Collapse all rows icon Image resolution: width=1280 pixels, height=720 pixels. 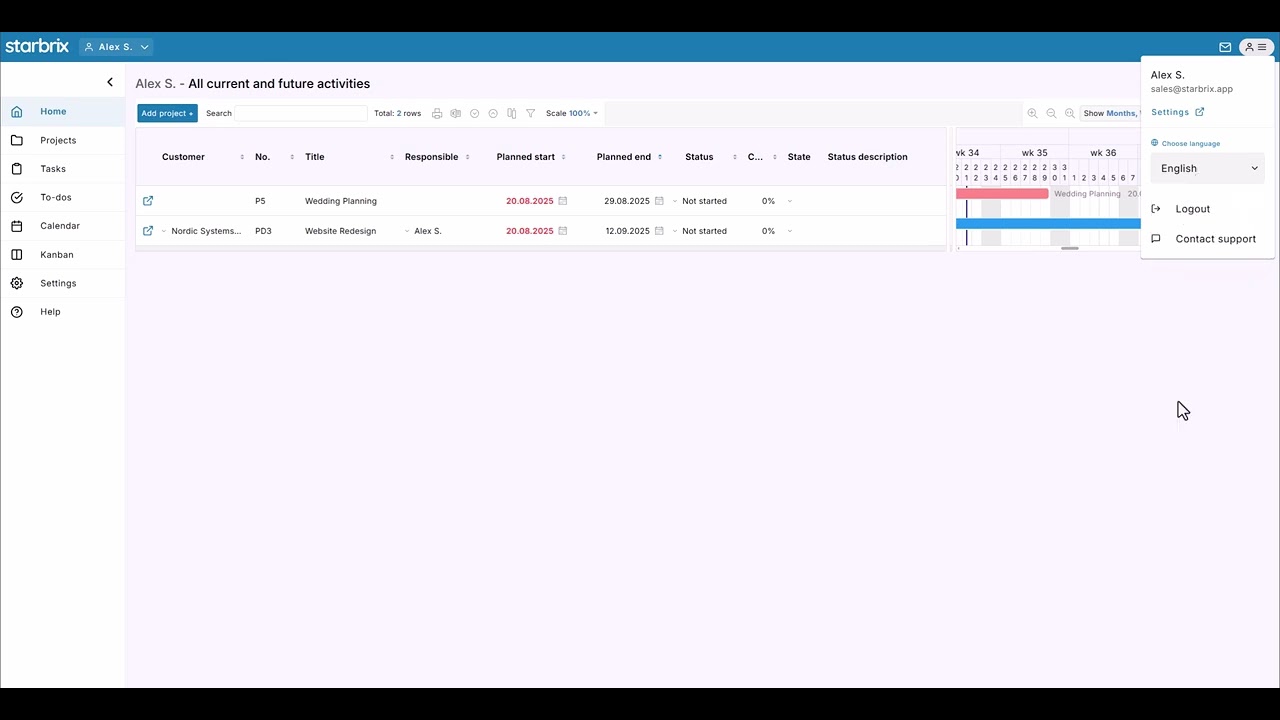(x=493, y=113)
